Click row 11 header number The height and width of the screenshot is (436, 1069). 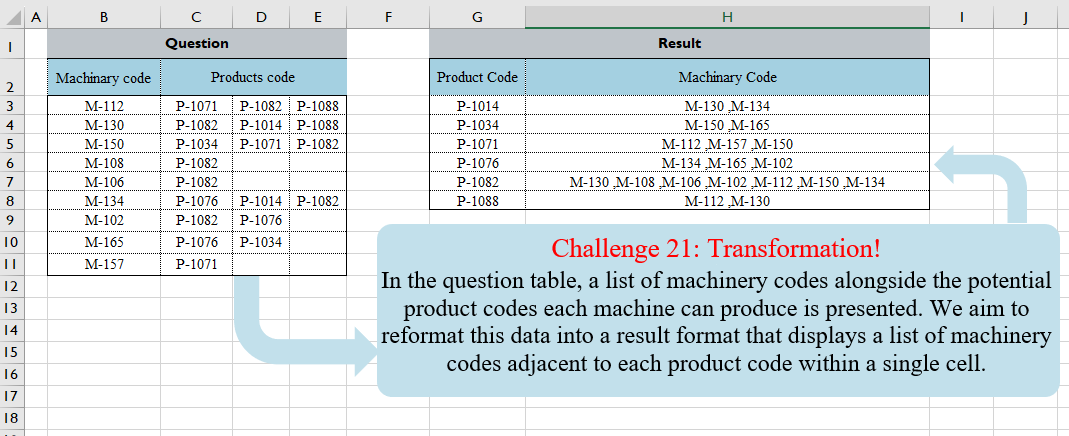click(x=11, y=264)
